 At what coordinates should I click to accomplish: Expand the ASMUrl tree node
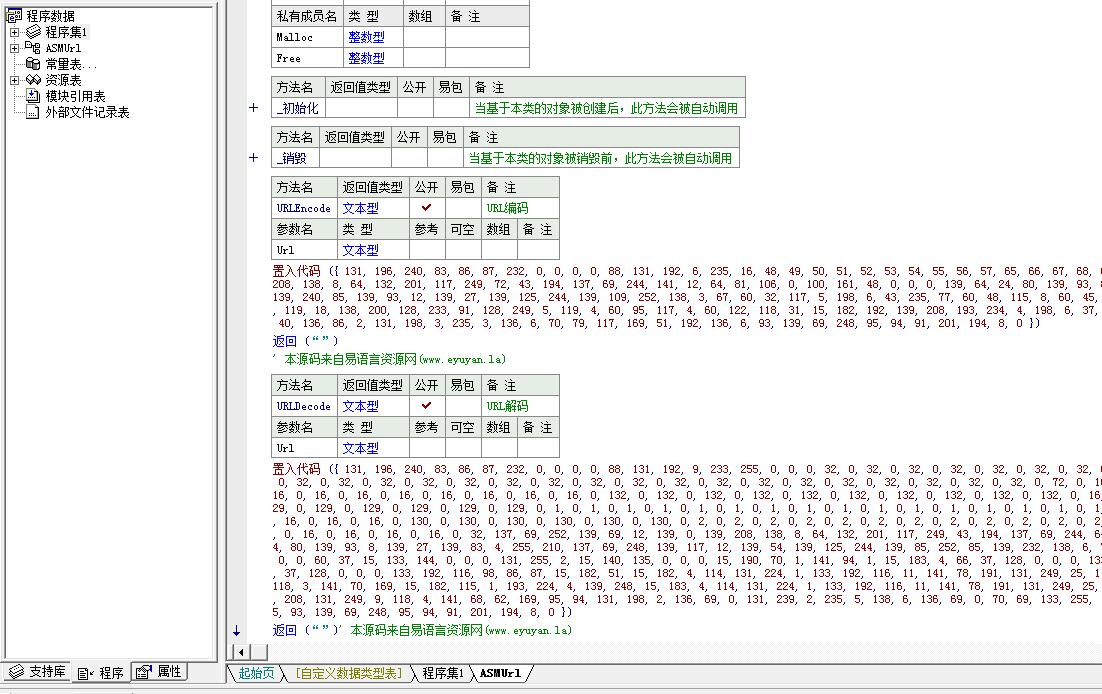[x=15, y=49]
